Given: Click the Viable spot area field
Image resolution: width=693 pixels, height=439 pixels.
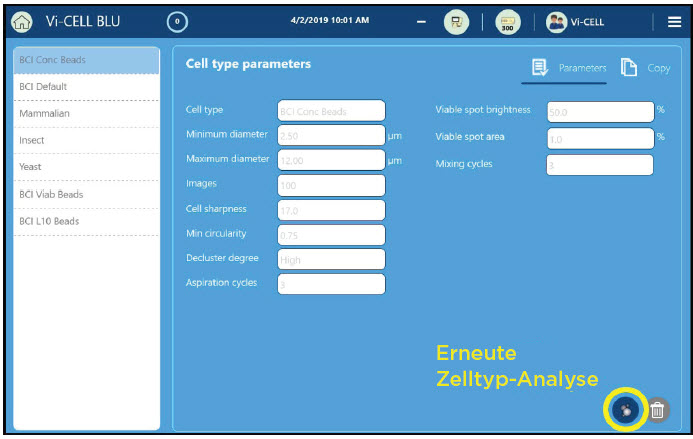Looking at the screenshot, I should 600,139.
